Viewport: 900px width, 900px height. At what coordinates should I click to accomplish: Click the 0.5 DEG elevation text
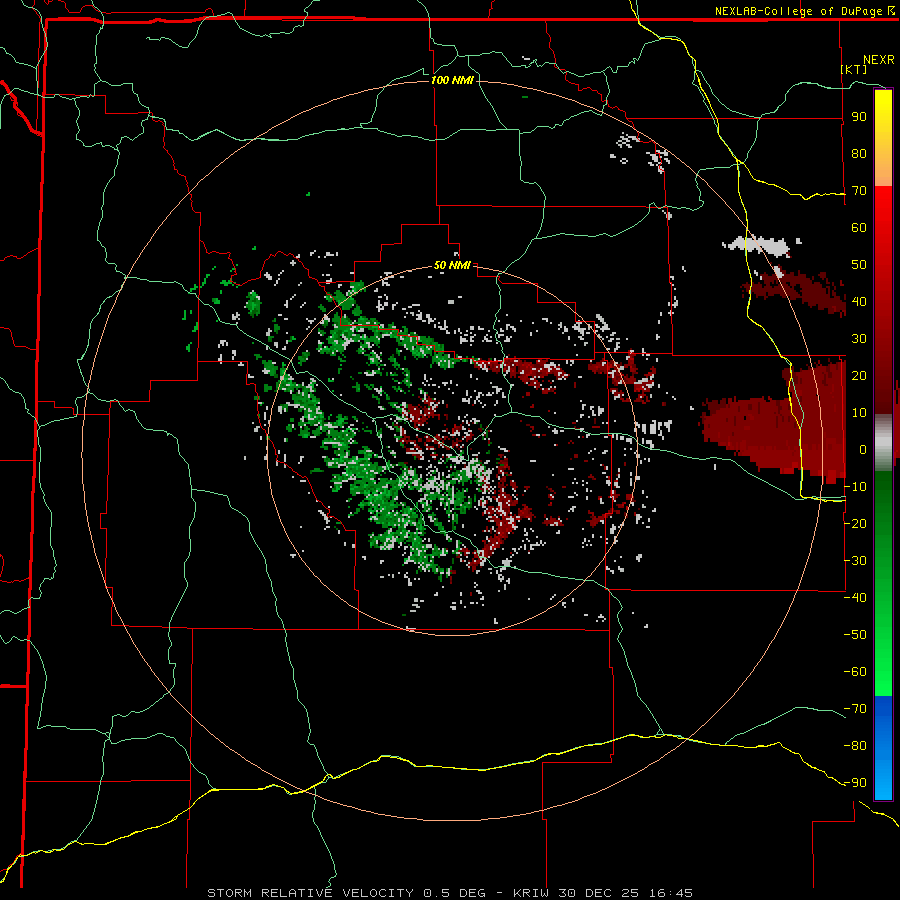(x=454, y=893)
